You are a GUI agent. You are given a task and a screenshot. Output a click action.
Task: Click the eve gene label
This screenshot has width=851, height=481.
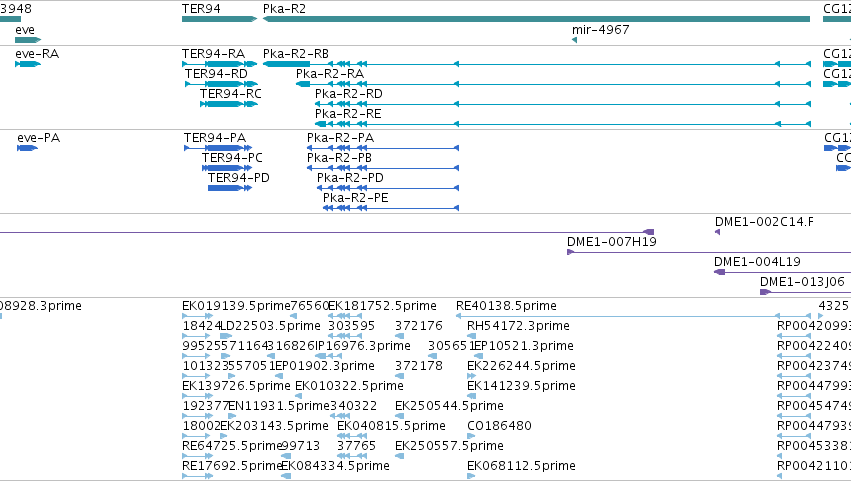click(x=25, y=30)
